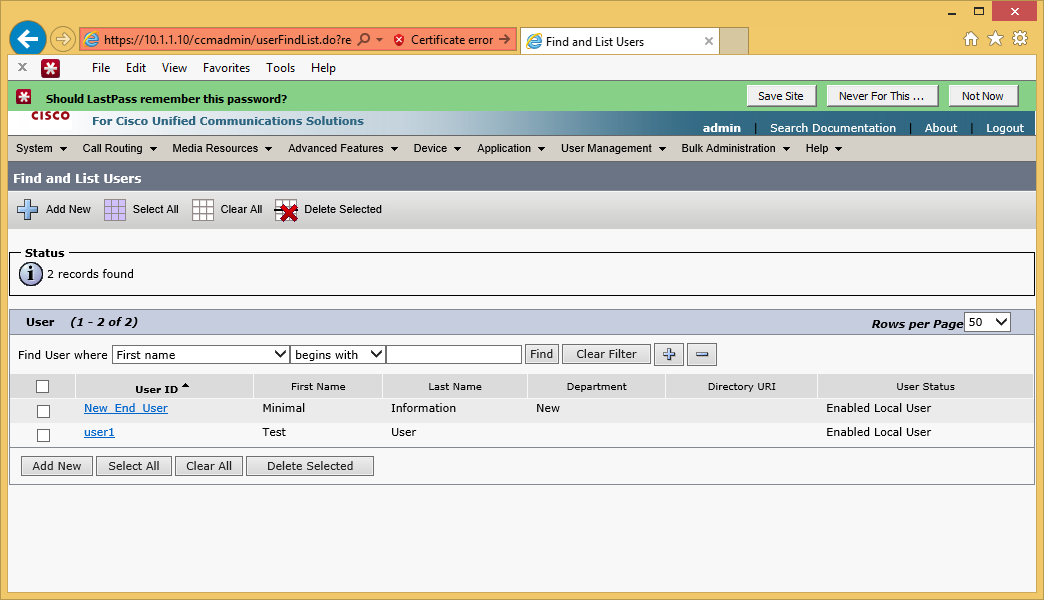Click inside the user search text field
Viewport: 1044px width, 600px height.
454,354
